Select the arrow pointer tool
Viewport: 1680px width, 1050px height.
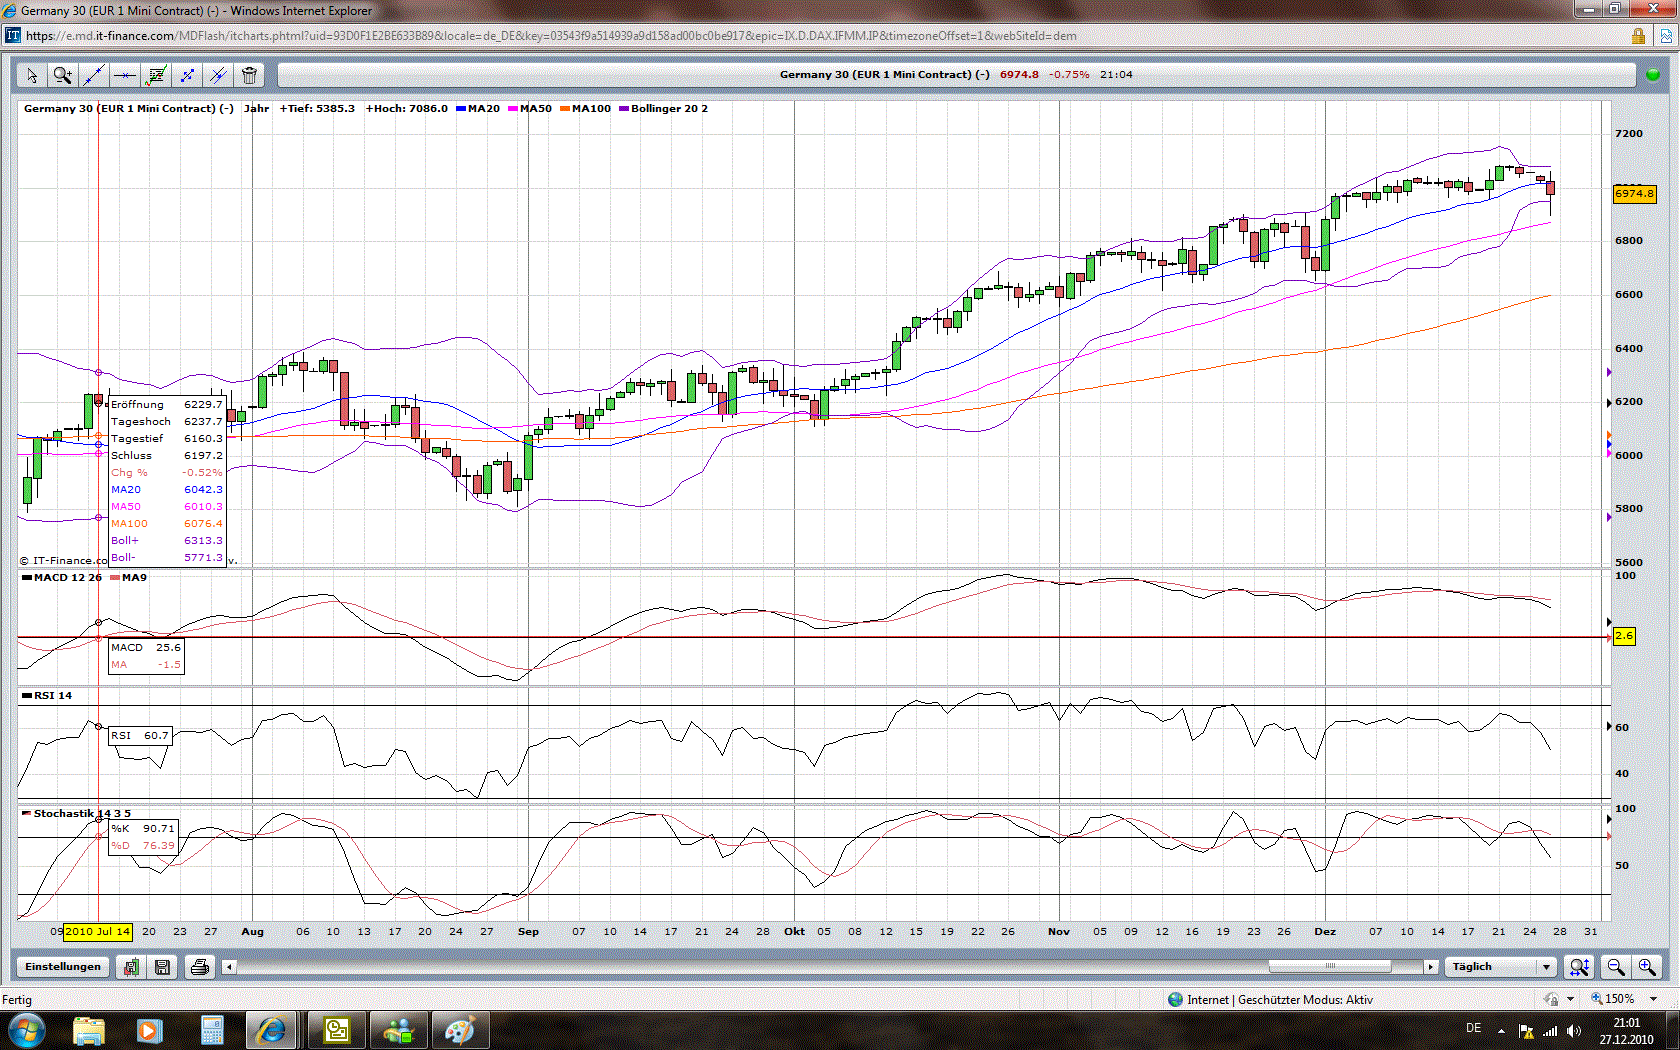[32, 75]
